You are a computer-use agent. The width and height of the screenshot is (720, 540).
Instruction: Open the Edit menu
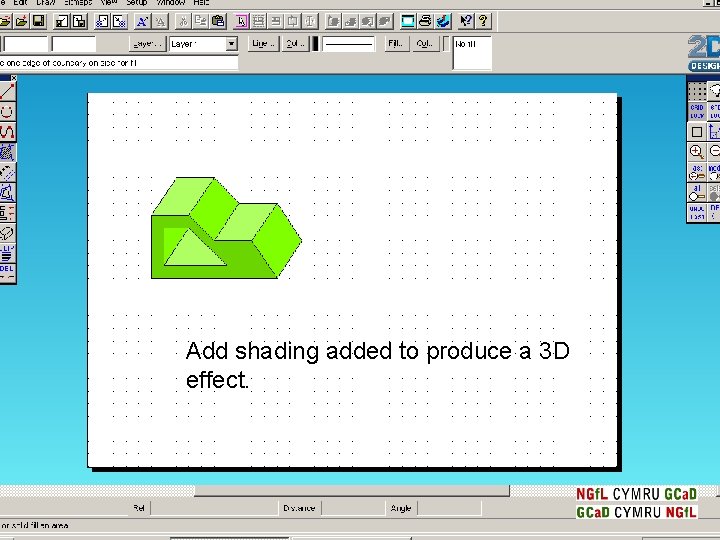coord(20,2)
